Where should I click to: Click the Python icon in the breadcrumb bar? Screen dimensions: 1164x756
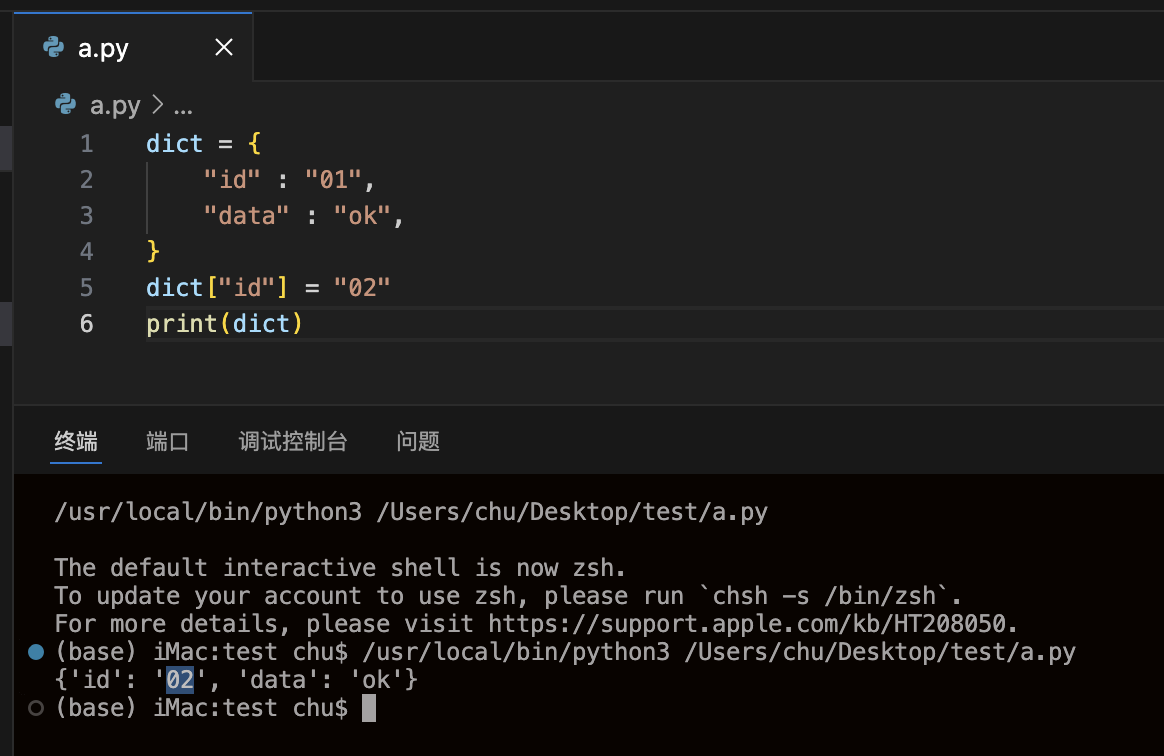pos(66,104)
